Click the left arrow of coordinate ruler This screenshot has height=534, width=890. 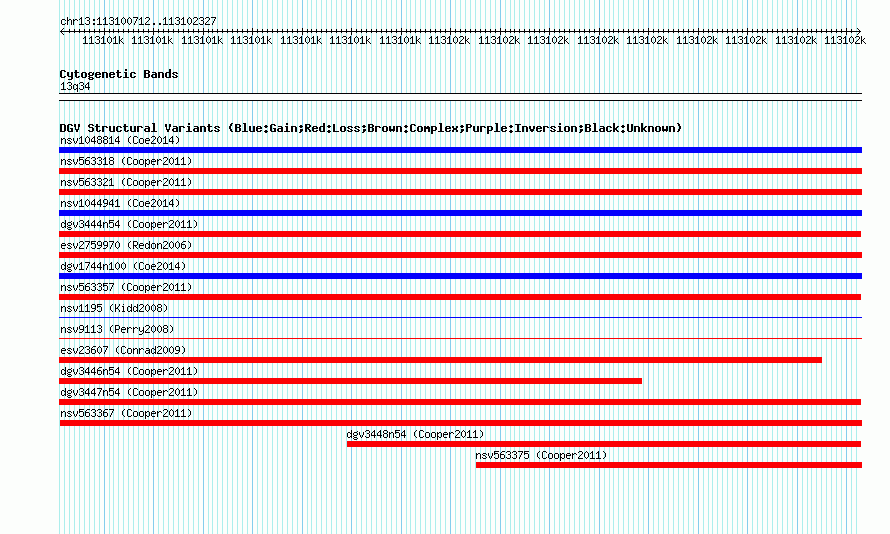(62, 31)
